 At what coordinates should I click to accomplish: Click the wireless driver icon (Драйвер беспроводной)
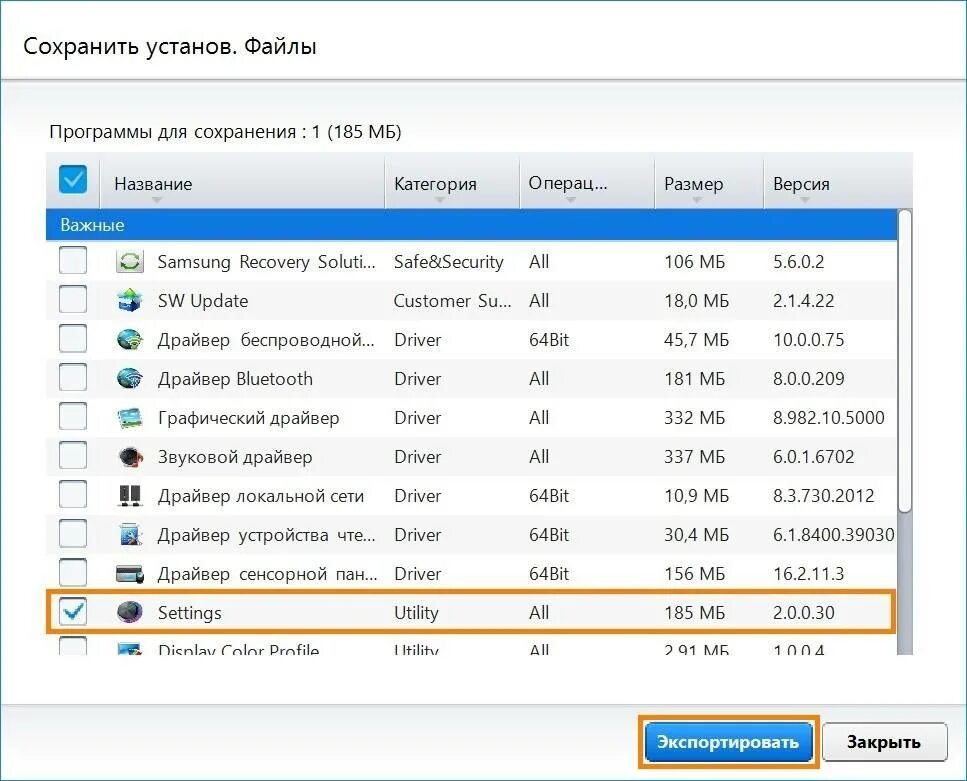tap(130, 339)
